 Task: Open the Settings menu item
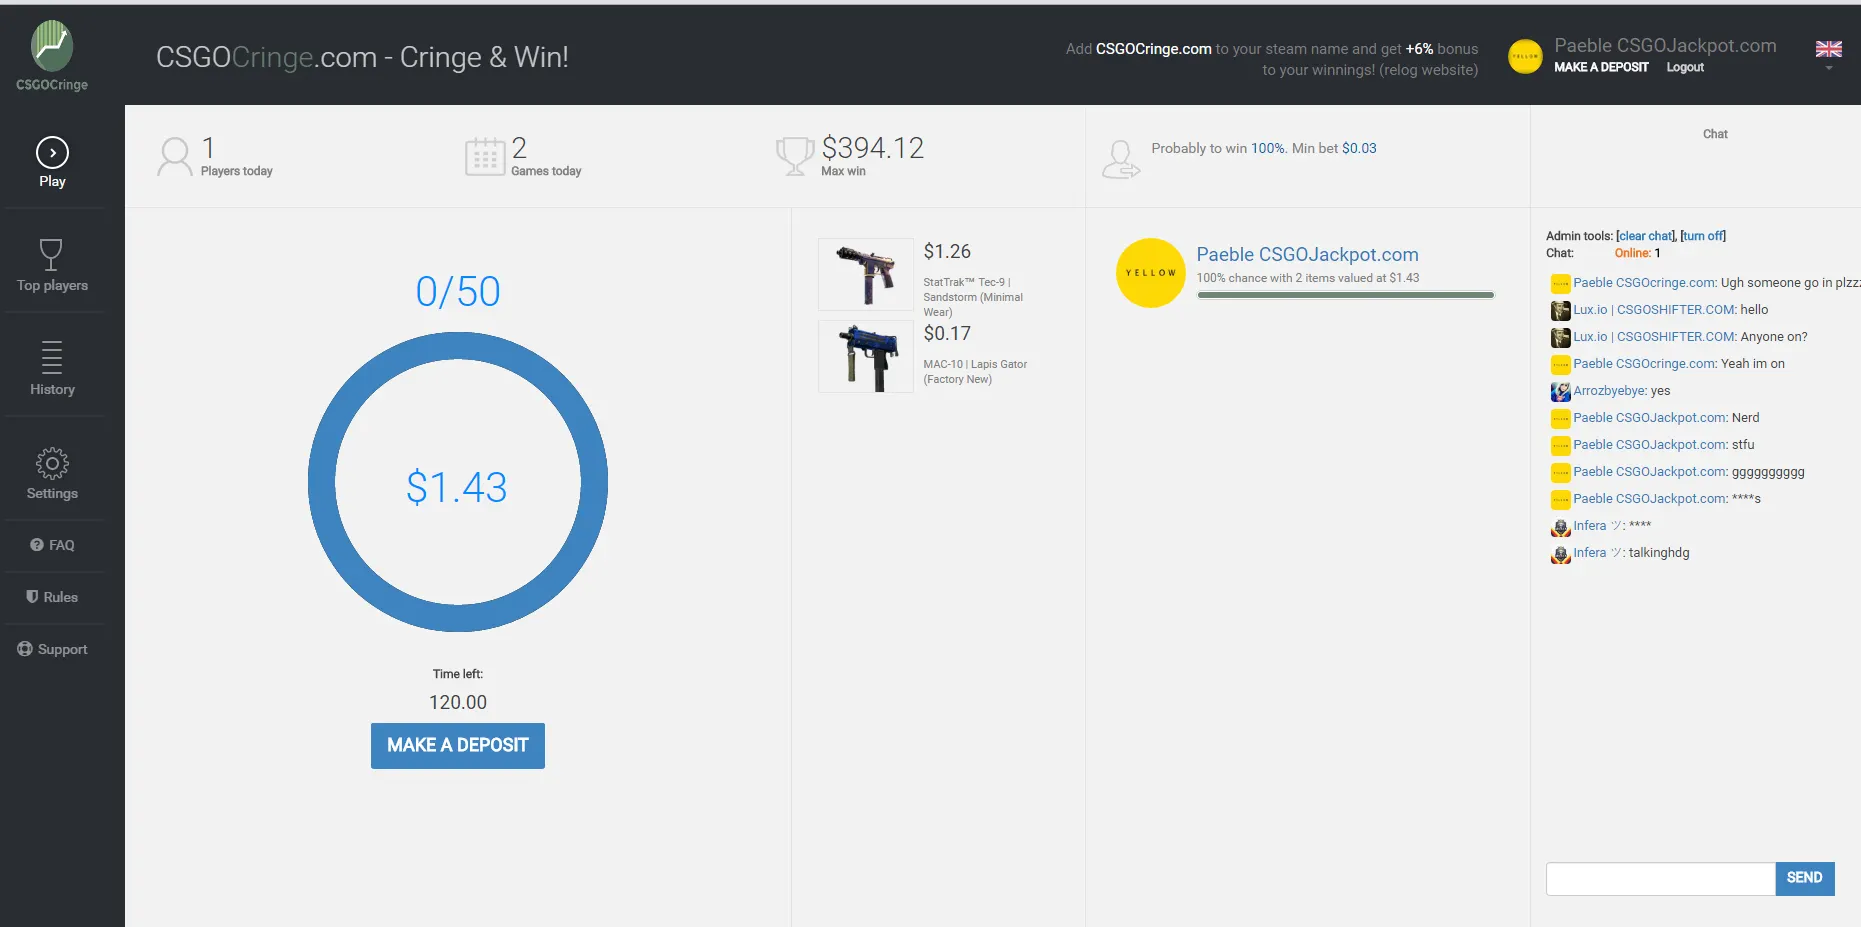[x=52, y=471]
